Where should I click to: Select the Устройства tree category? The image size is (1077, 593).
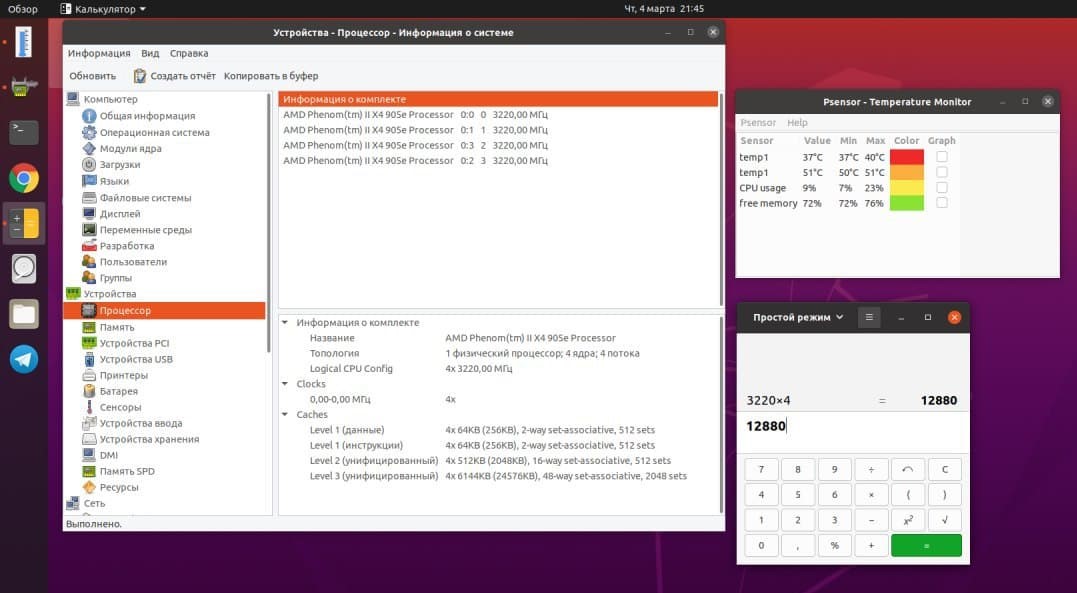click(109, 293)
